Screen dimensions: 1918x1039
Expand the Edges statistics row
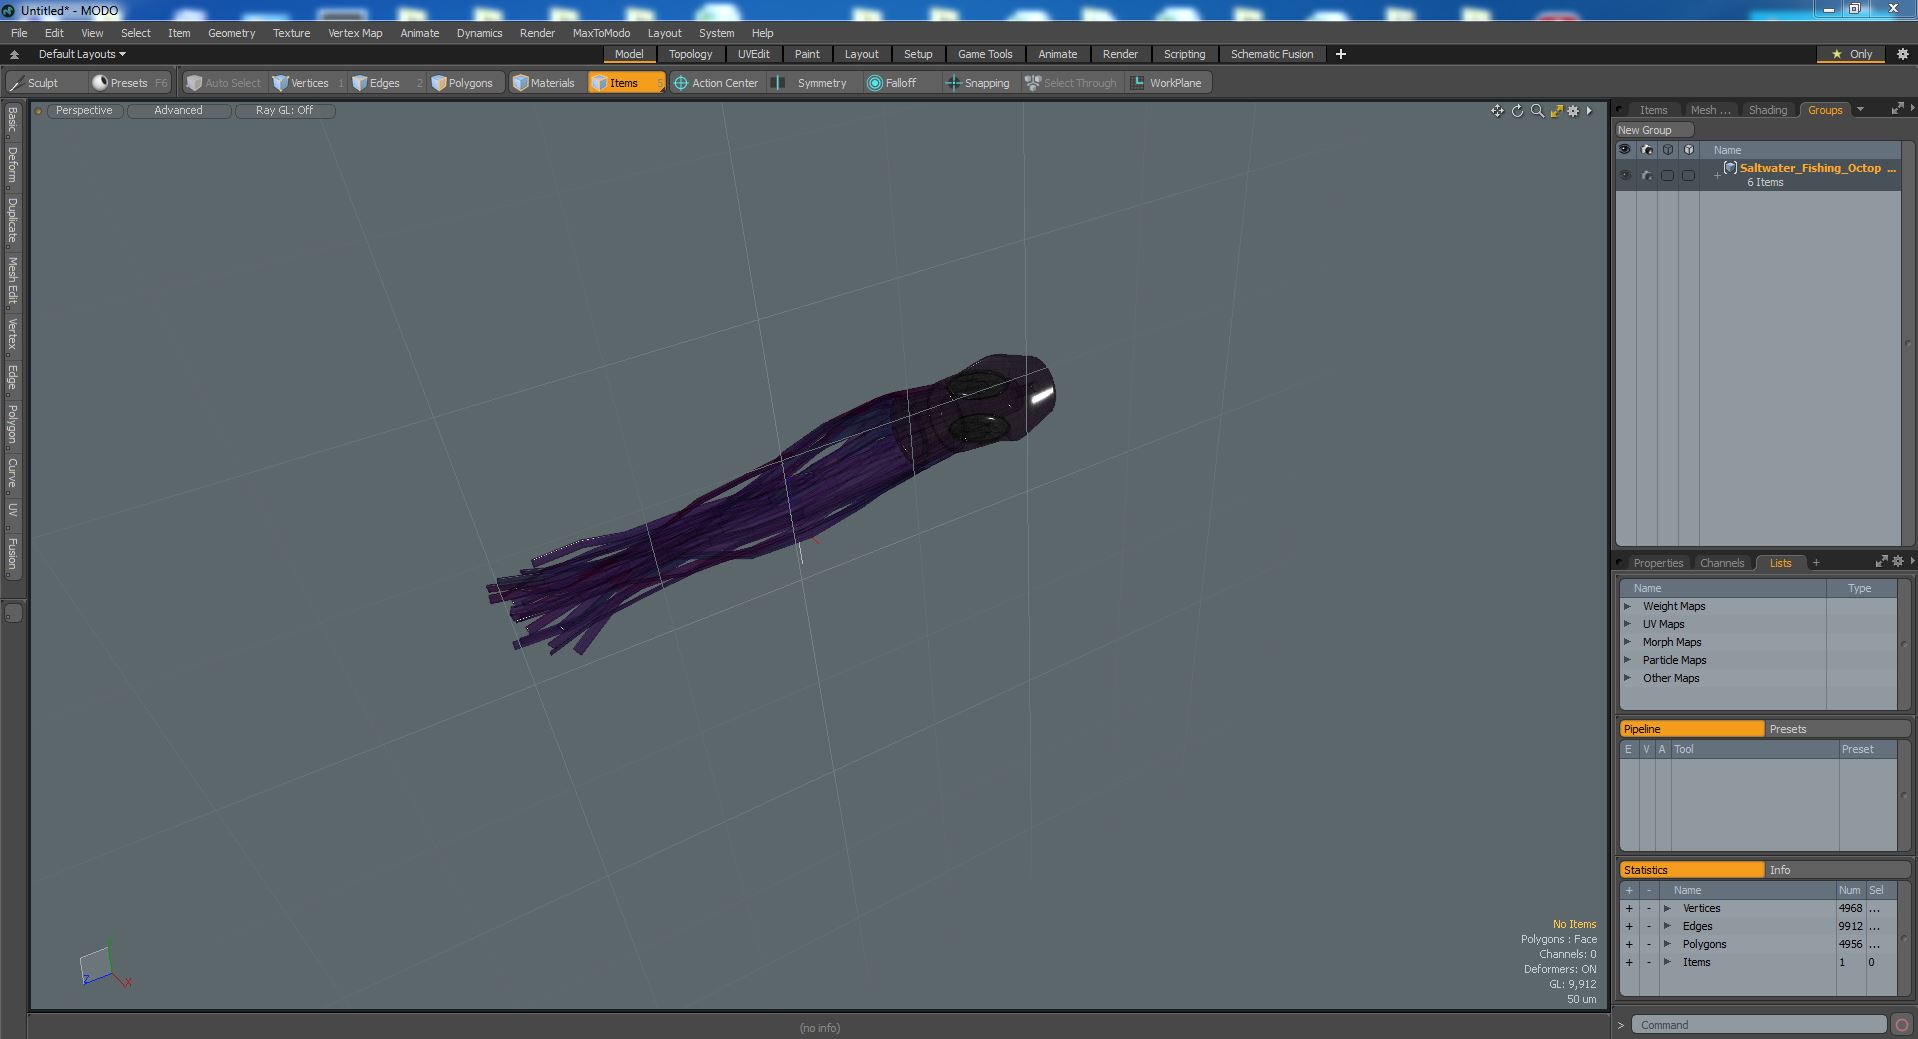(1667, 927)
